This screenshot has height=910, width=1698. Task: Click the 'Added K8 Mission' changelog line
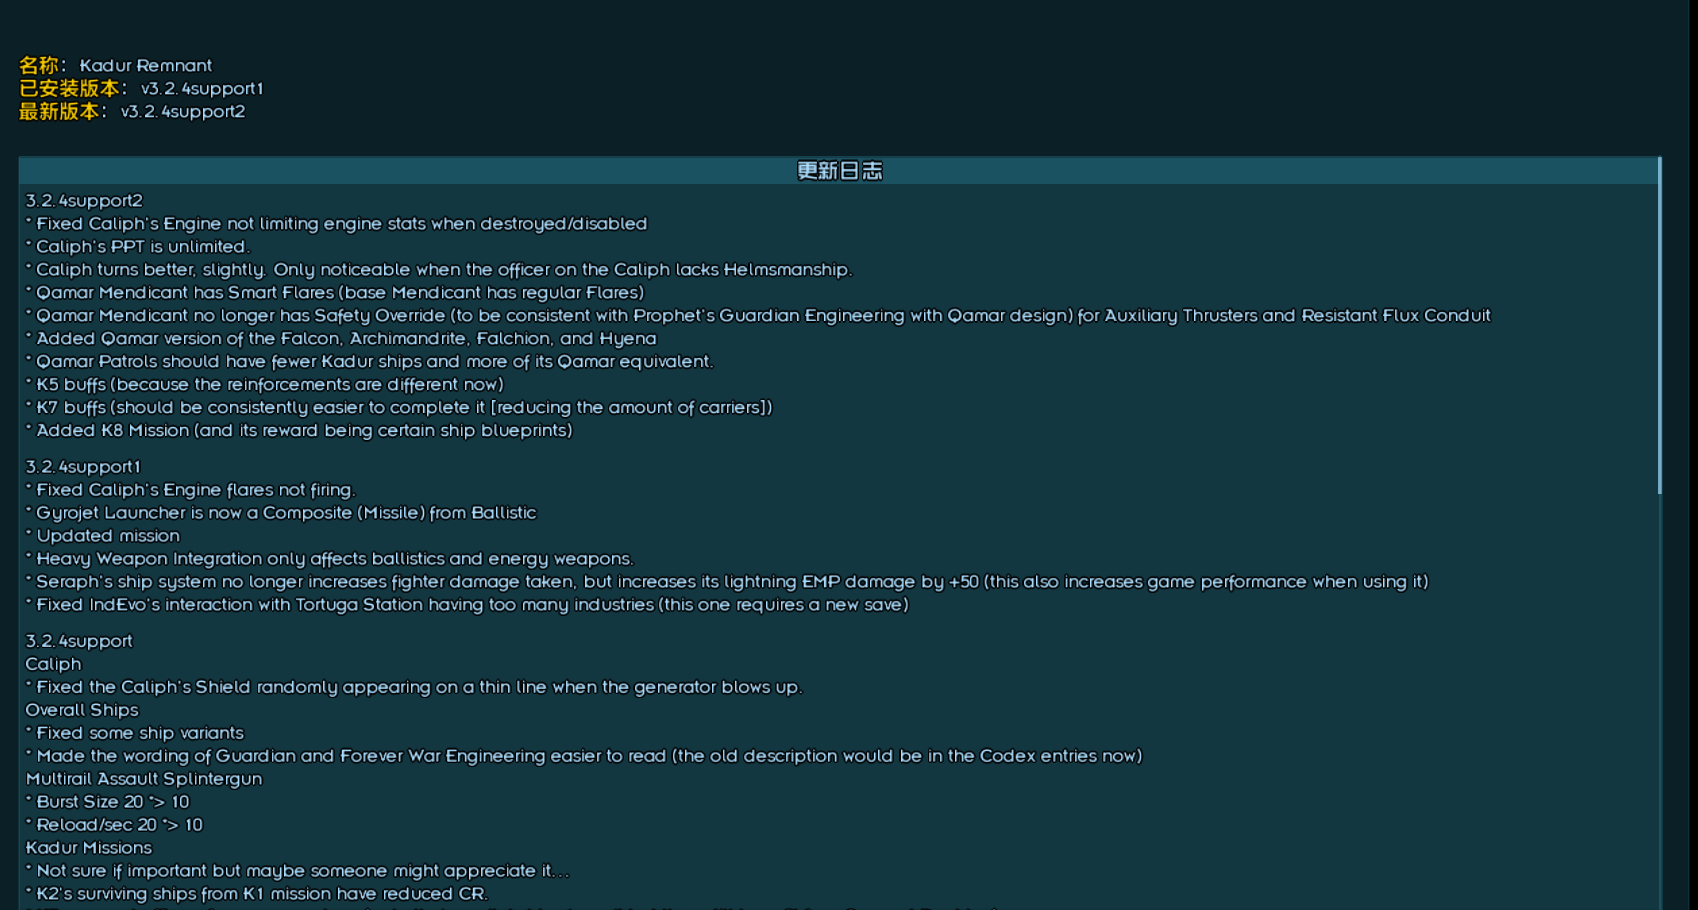pos(299,431)
